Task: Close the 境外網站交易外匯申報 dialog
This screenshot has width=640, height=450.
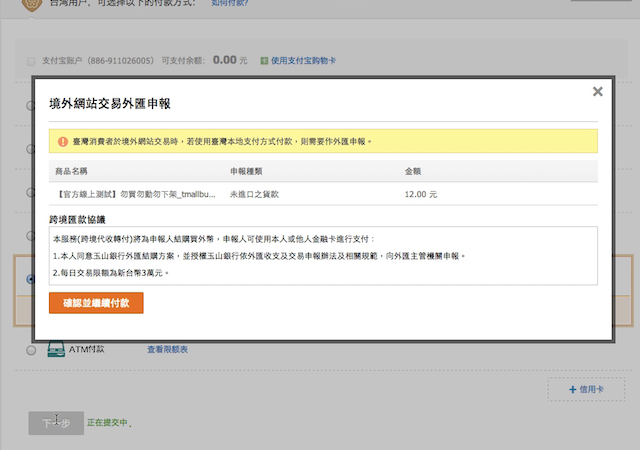Action: pos(598,91)
